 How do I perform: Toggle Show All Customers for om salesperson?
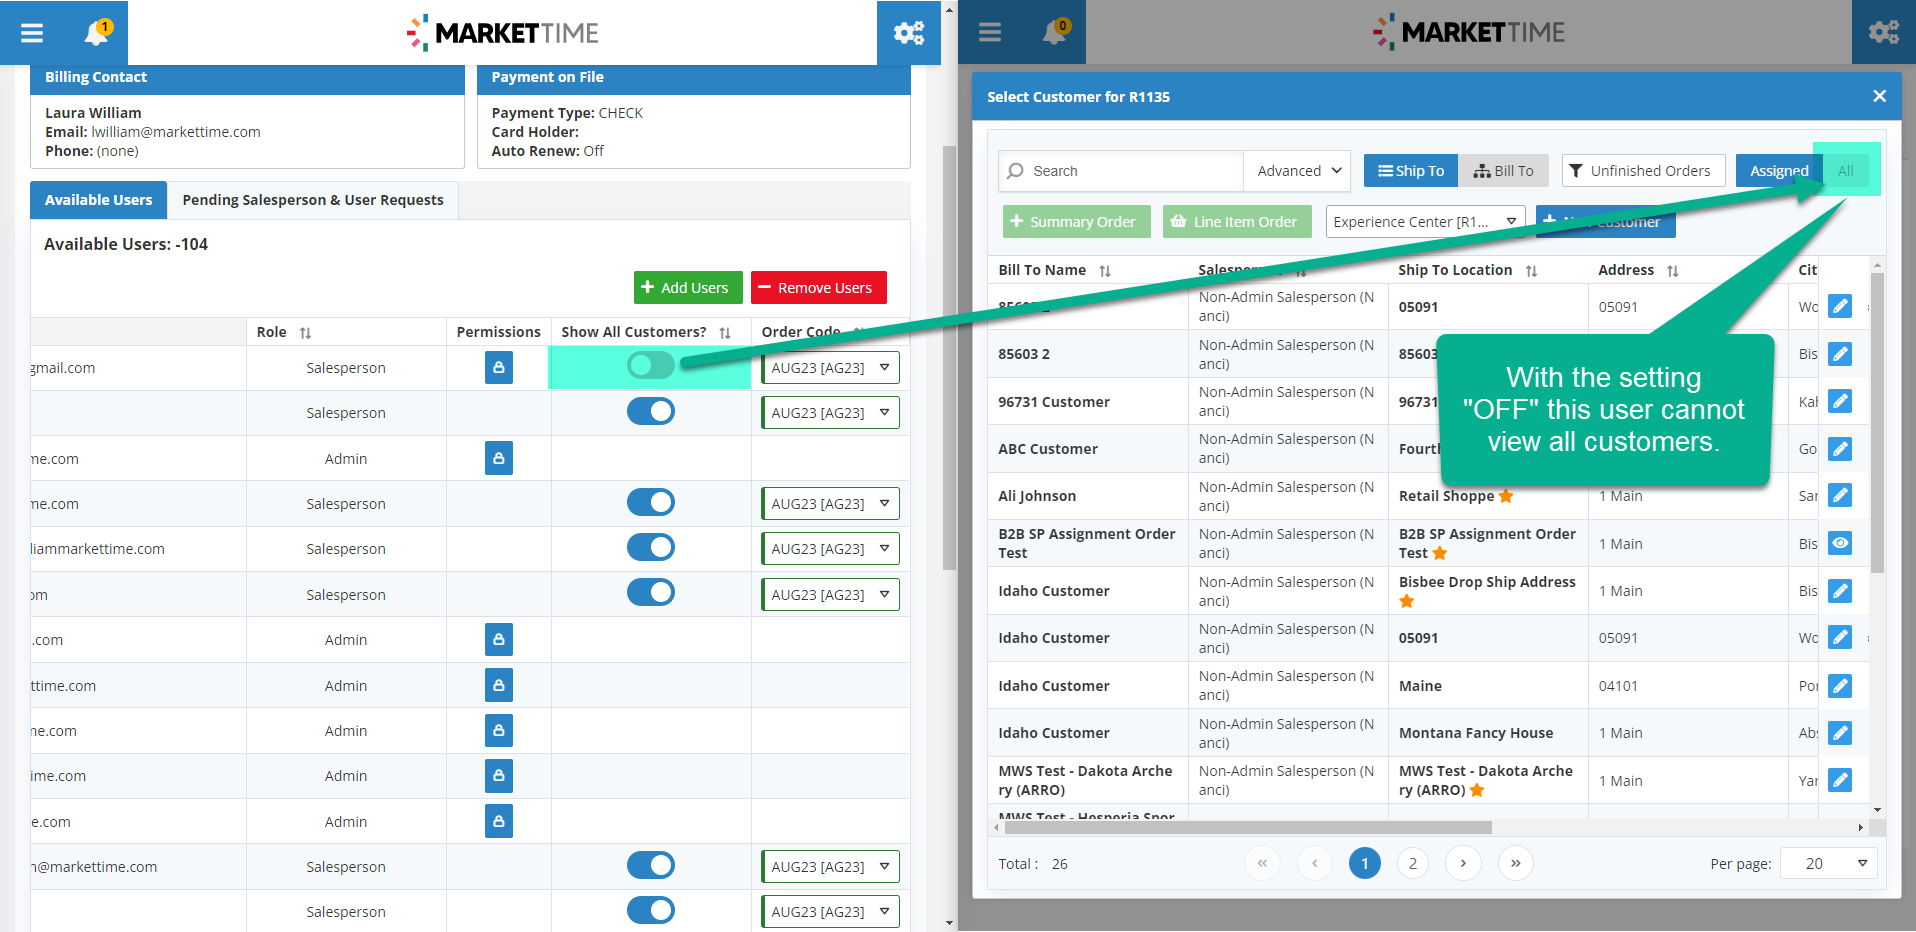click(651, 592)
